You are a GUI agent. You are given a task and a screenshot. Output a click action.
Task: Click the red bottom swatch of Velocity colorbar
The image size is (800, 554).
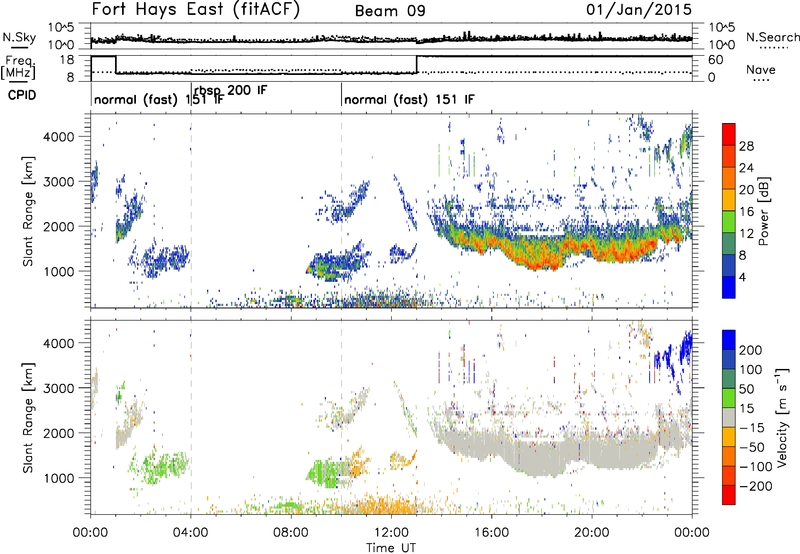729,495
